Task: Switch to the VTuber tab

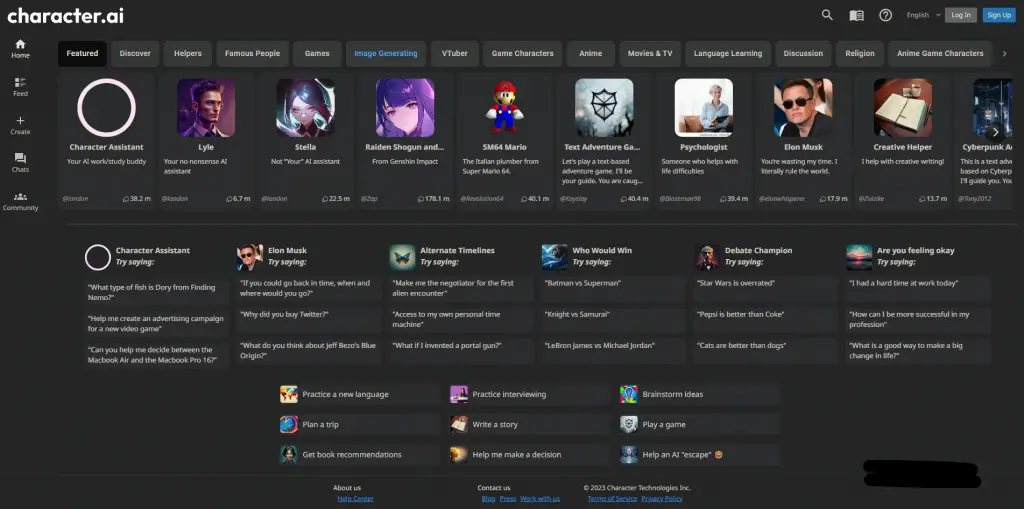Action: [x=455, y=54]
